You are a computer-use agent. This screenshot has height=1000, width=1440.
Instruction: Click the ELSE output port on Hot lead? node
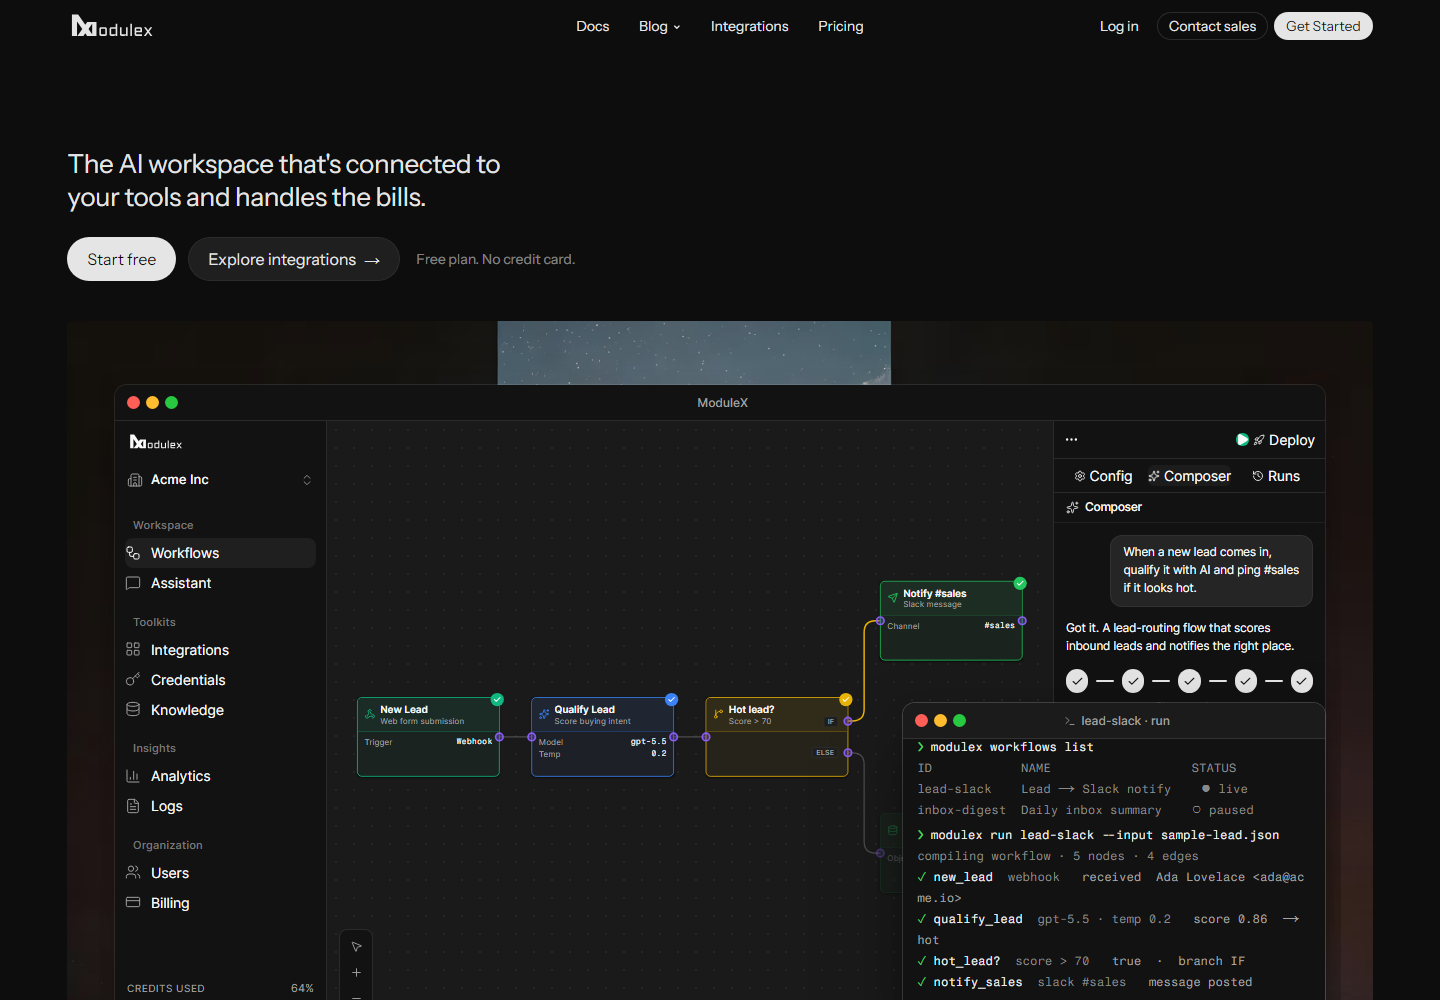pos(848,753)
